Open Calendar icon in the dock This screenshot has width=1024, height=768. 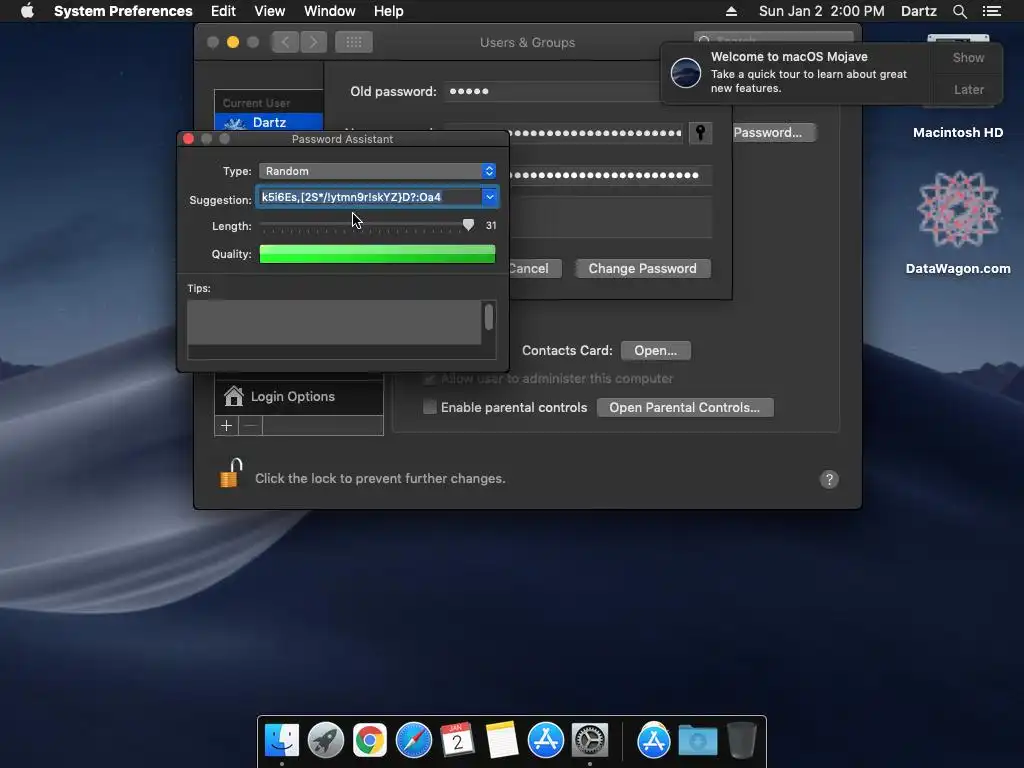(x=458, y=740)
